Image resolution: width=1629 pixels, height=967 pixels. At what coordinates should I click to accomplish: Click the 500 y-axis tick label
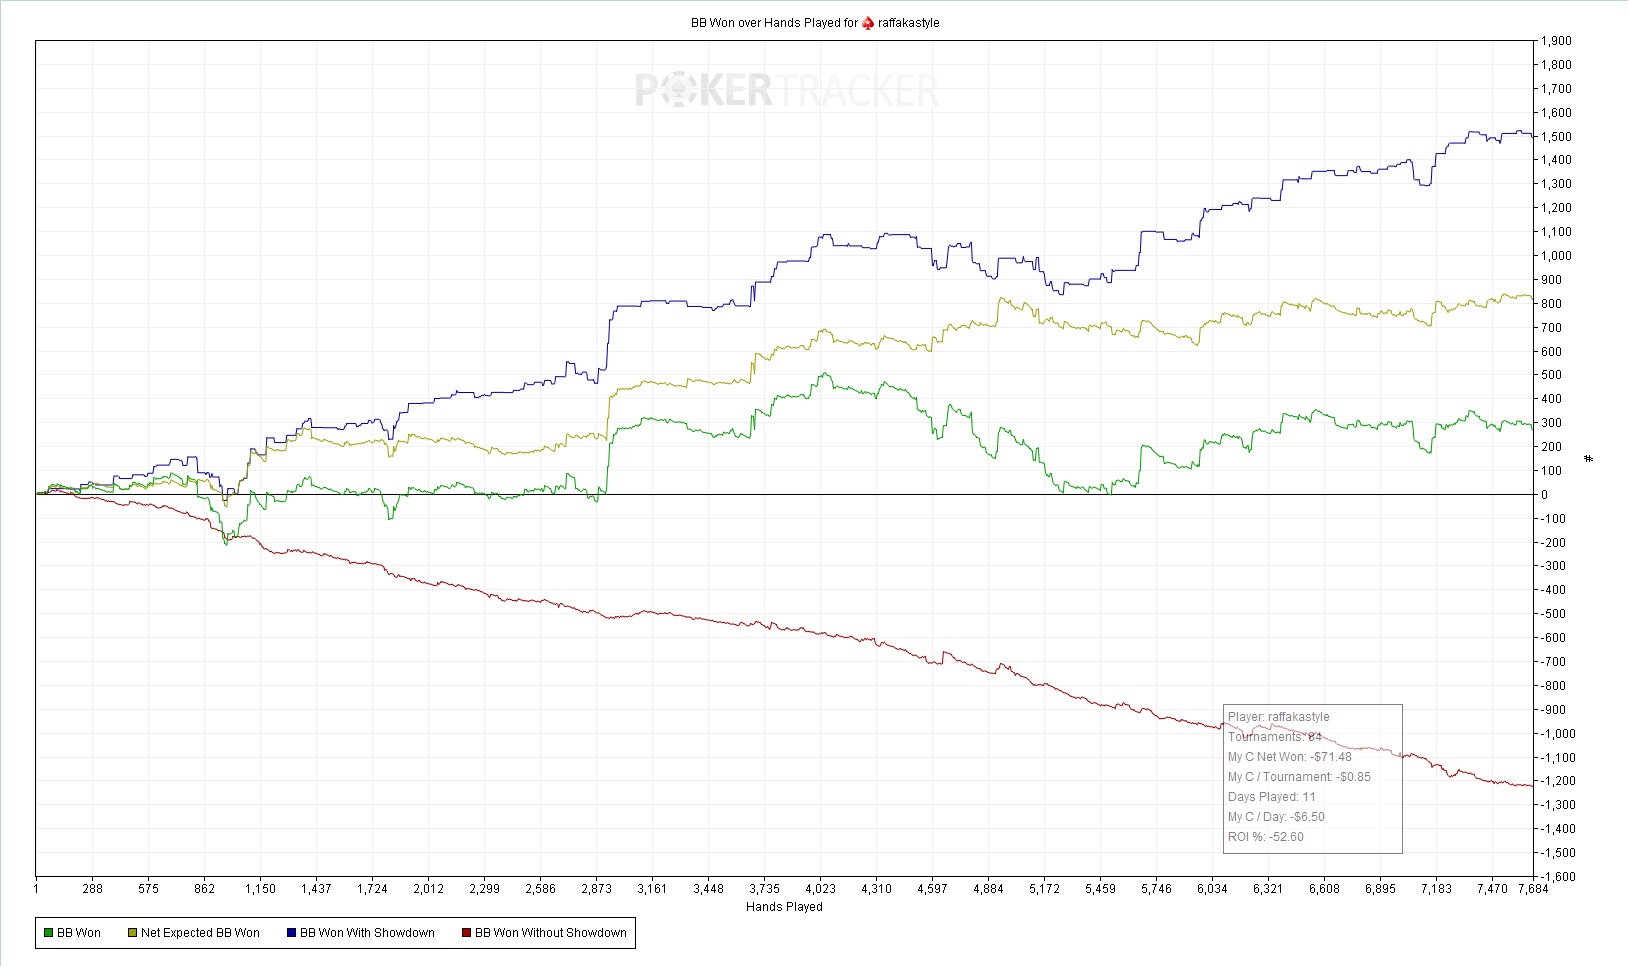pyautogui.click(x=1551, y=375)
